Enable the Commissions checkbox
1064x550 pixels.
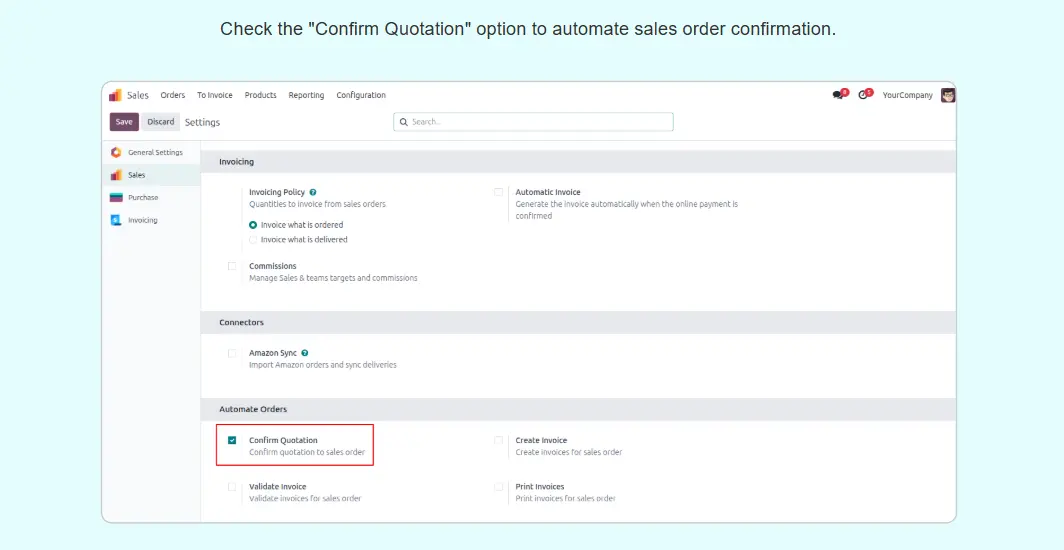point(232,266)
